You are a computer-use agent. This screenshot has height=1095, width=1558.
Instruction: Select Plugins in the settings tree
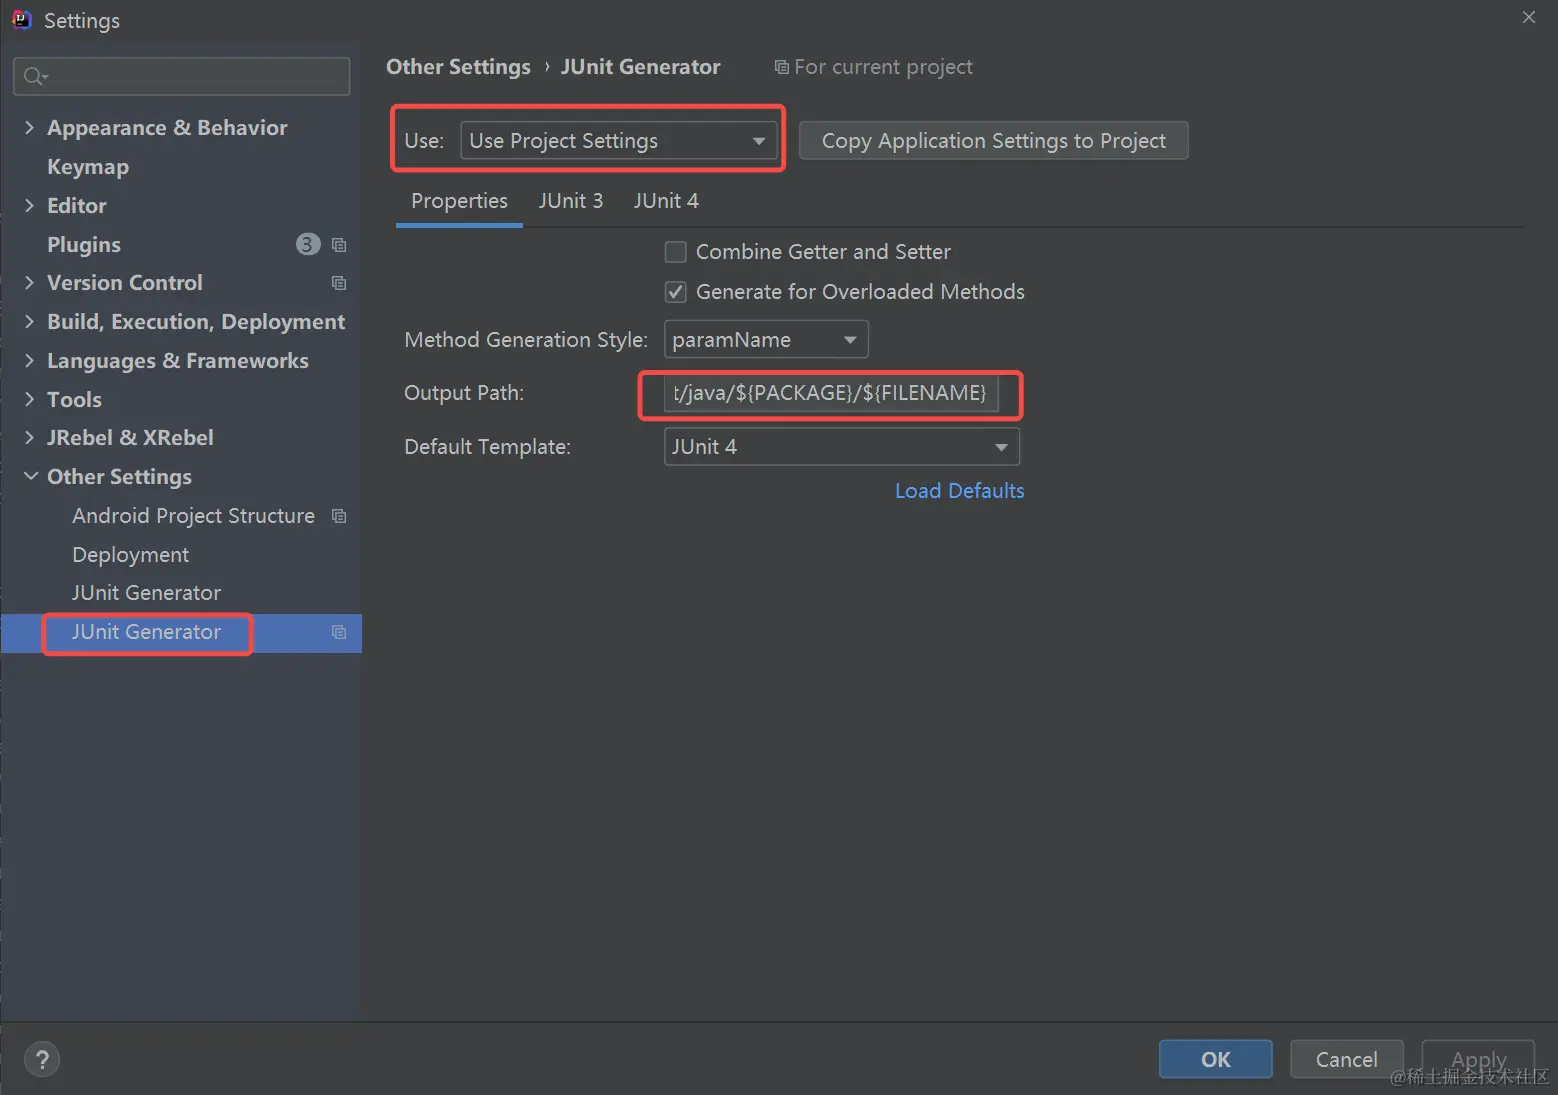point(84,245)
